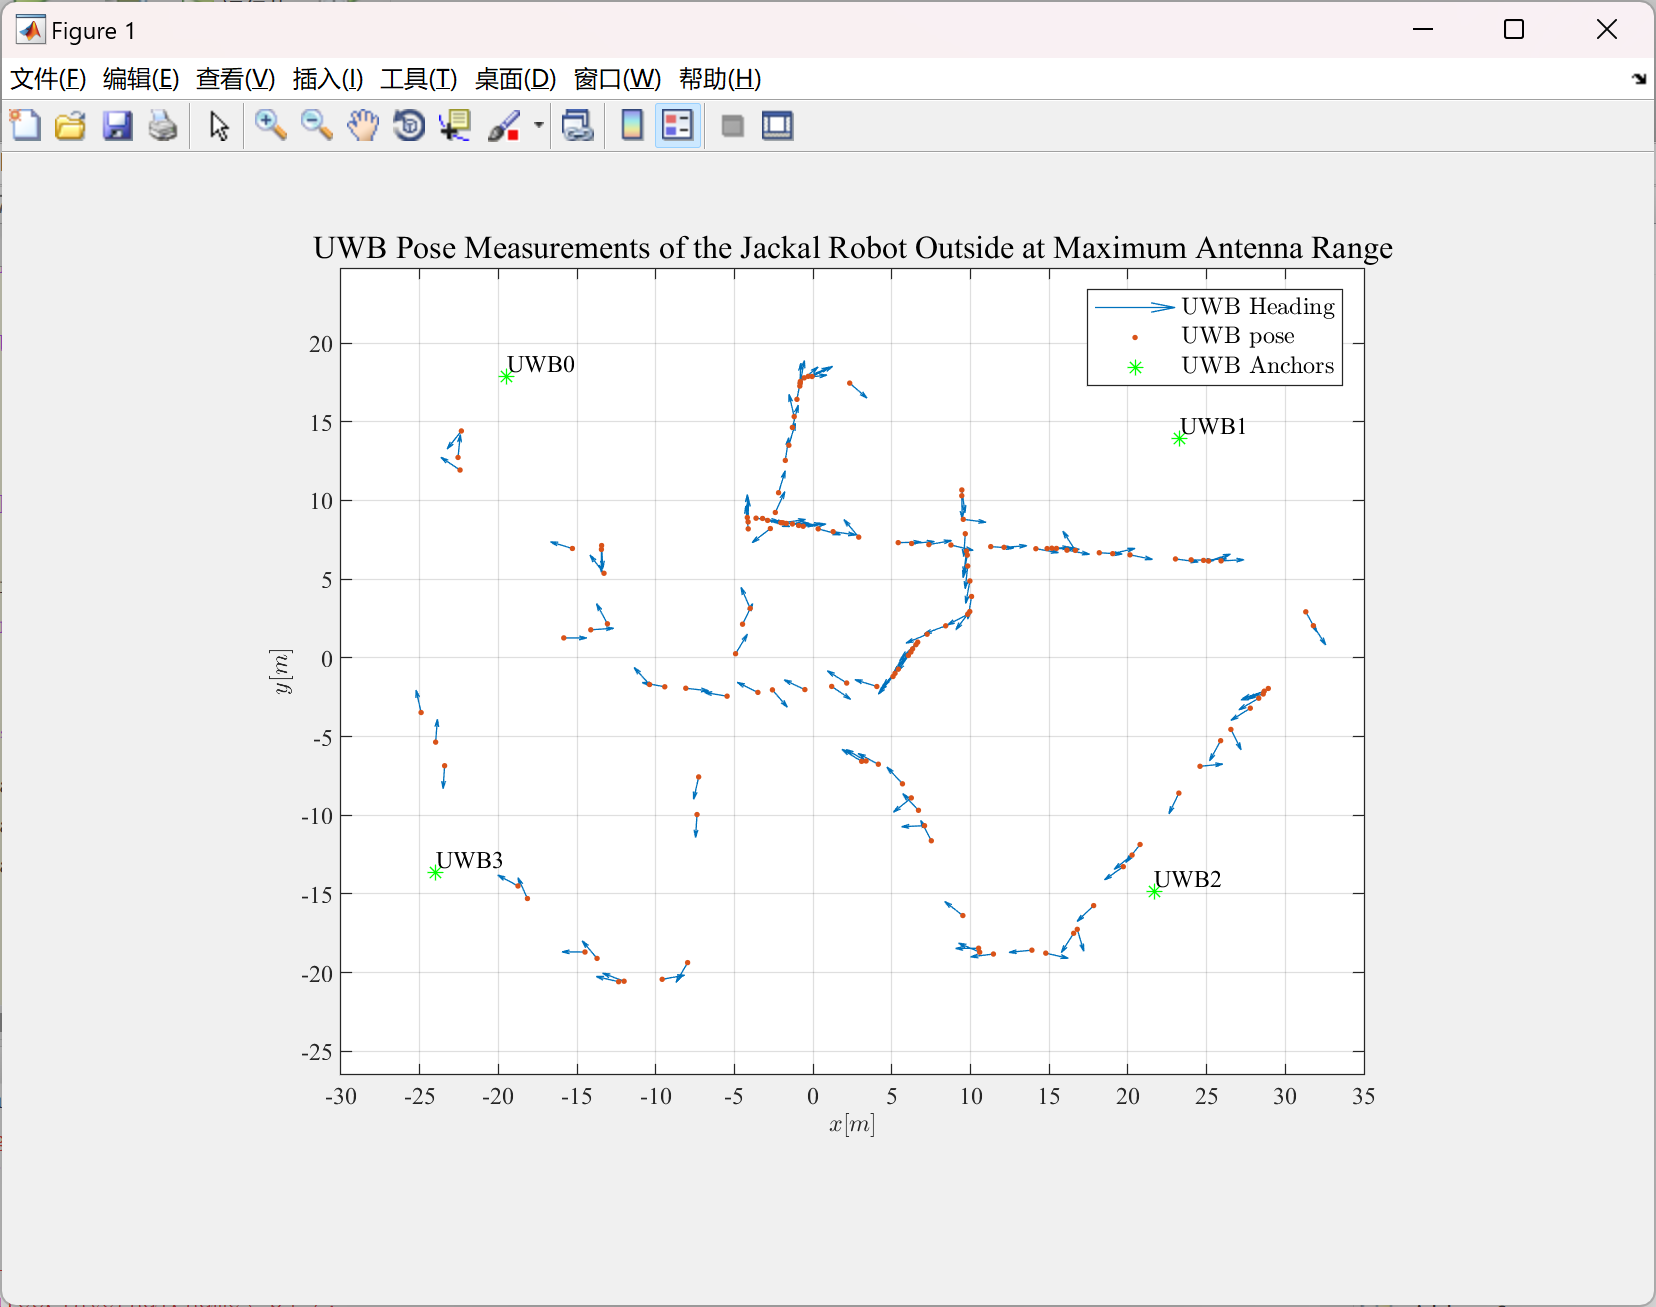This screenshot has height=1307, width=1656.
Task: Minimize the Figure 1 window
Action: [1423, 30]
